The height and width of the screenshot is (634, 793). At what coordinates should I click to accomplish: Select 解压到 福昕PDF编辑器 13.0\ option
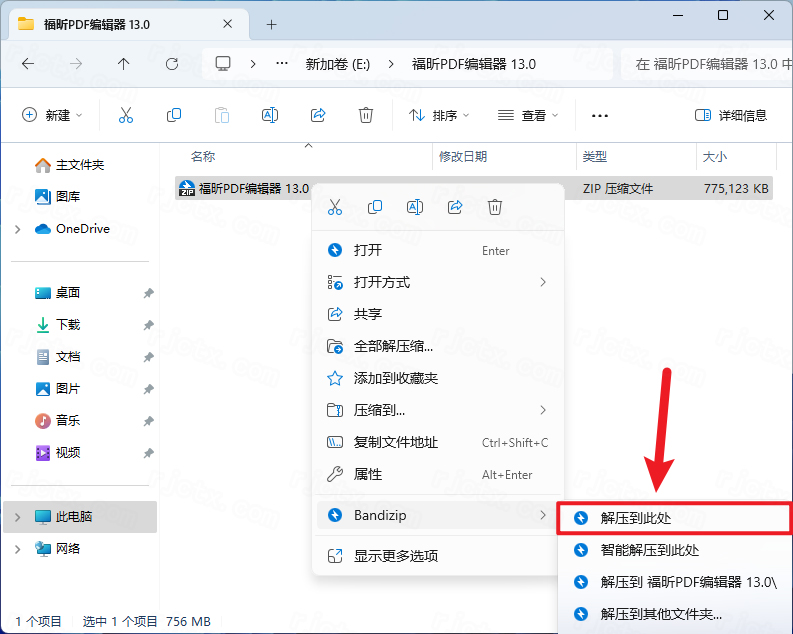(676, 582)
